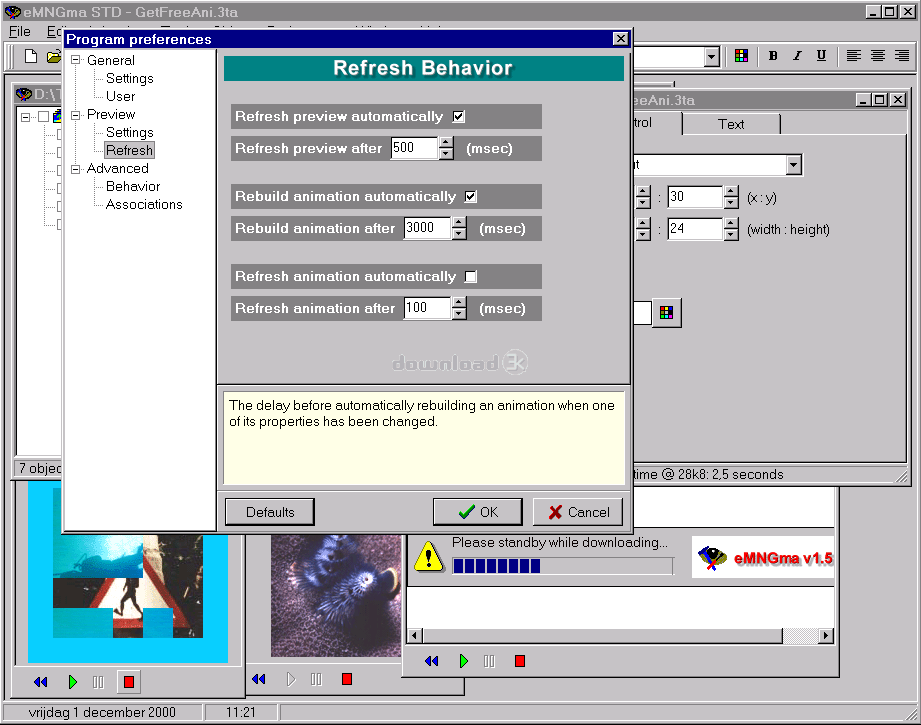
Task: Align text right in main toolbar
Action: pos(902,56)
